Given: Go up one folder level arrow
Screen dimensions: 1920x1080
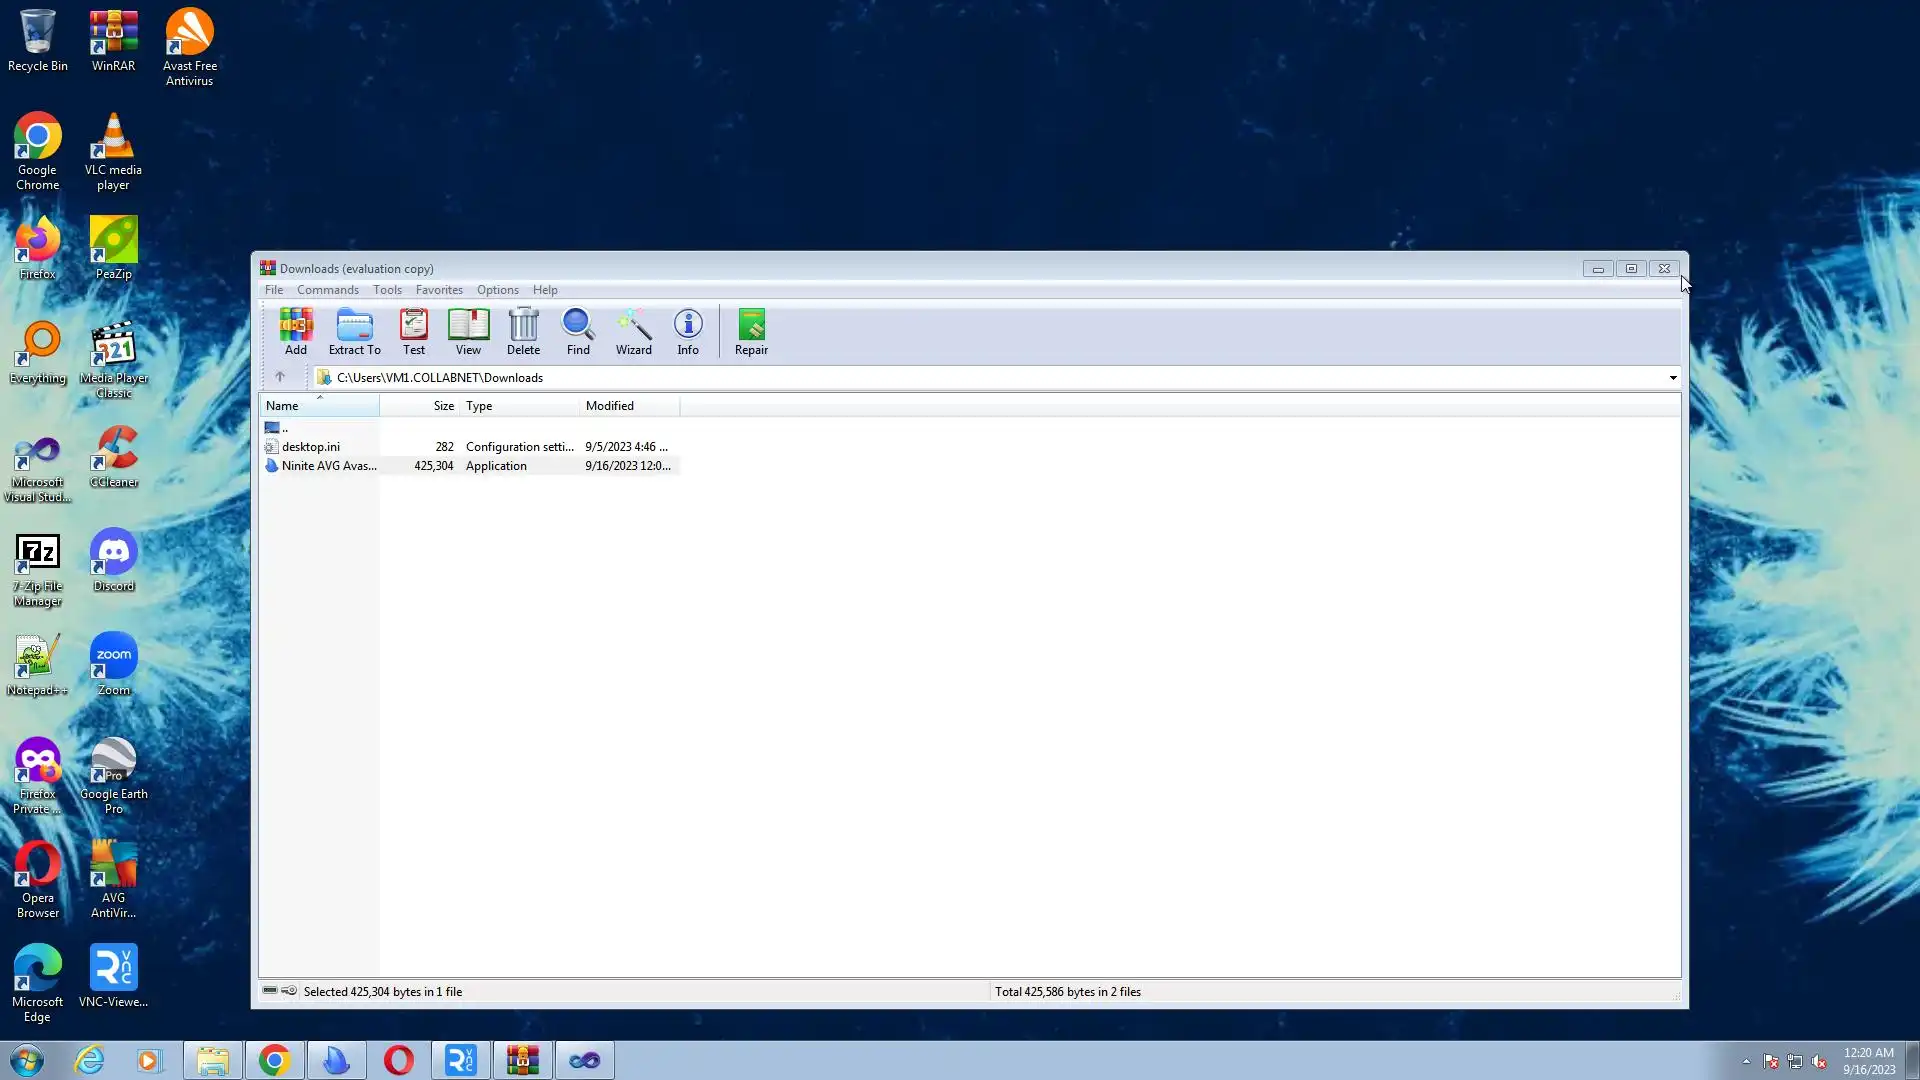Looking at the screenshot, I should coord(280,377).
